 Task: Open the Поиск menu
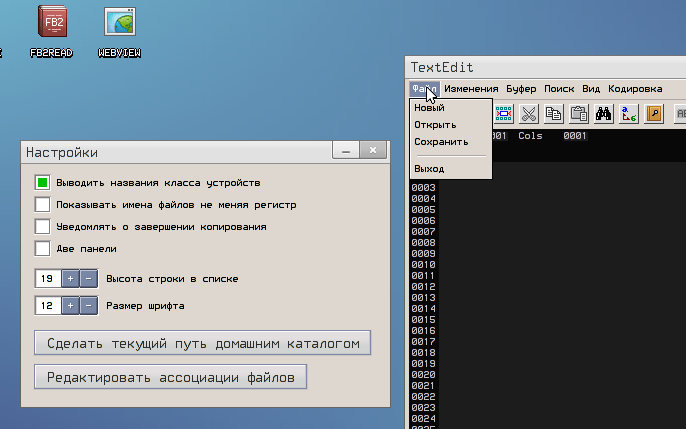pos(559,89)
